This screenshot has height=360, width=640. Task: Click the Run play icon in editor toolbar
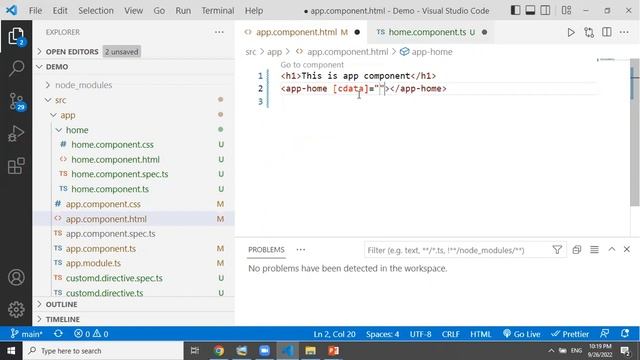(x=571, y=32)
